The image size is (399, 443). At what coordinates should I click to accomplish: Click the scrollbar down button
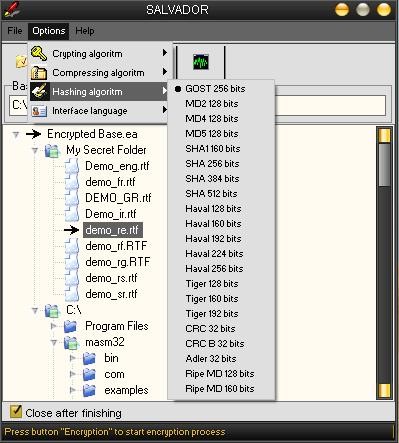tap(384, 390)
